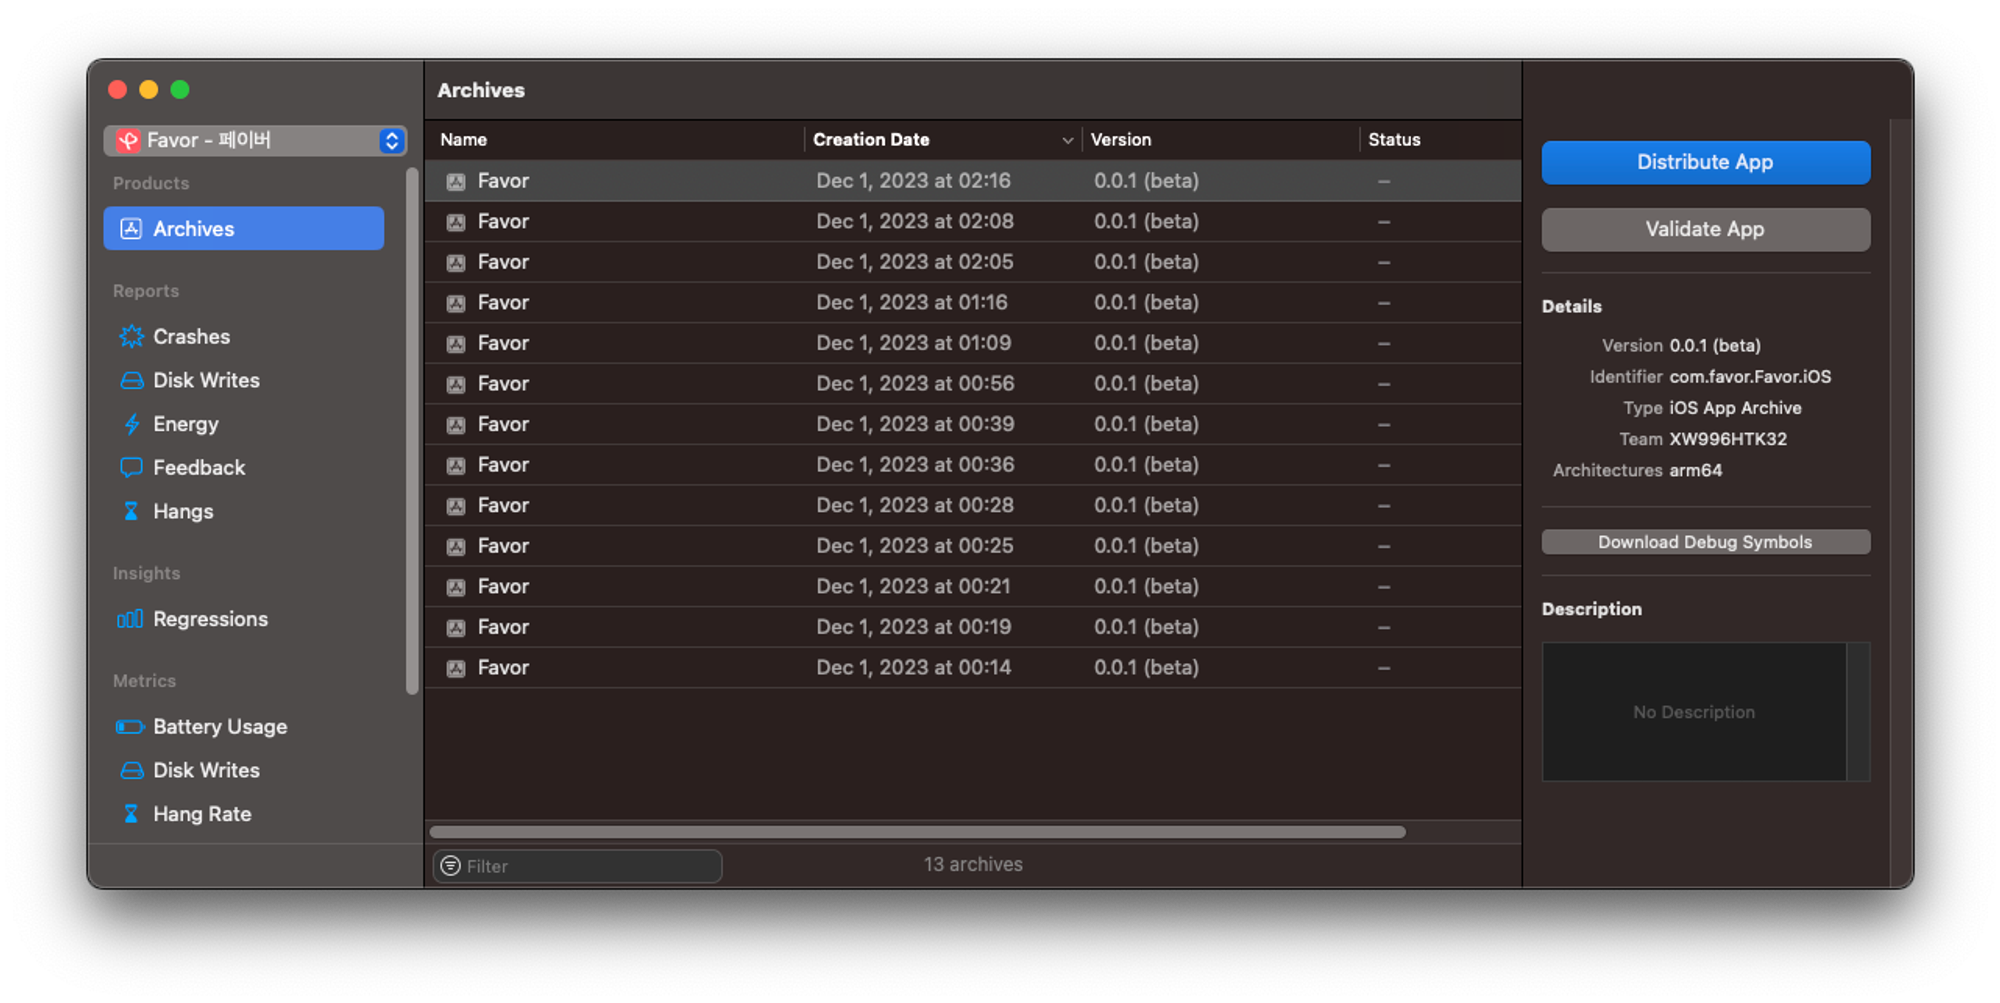Click archive icon for the 00:19 row

(x=456, y=628)
